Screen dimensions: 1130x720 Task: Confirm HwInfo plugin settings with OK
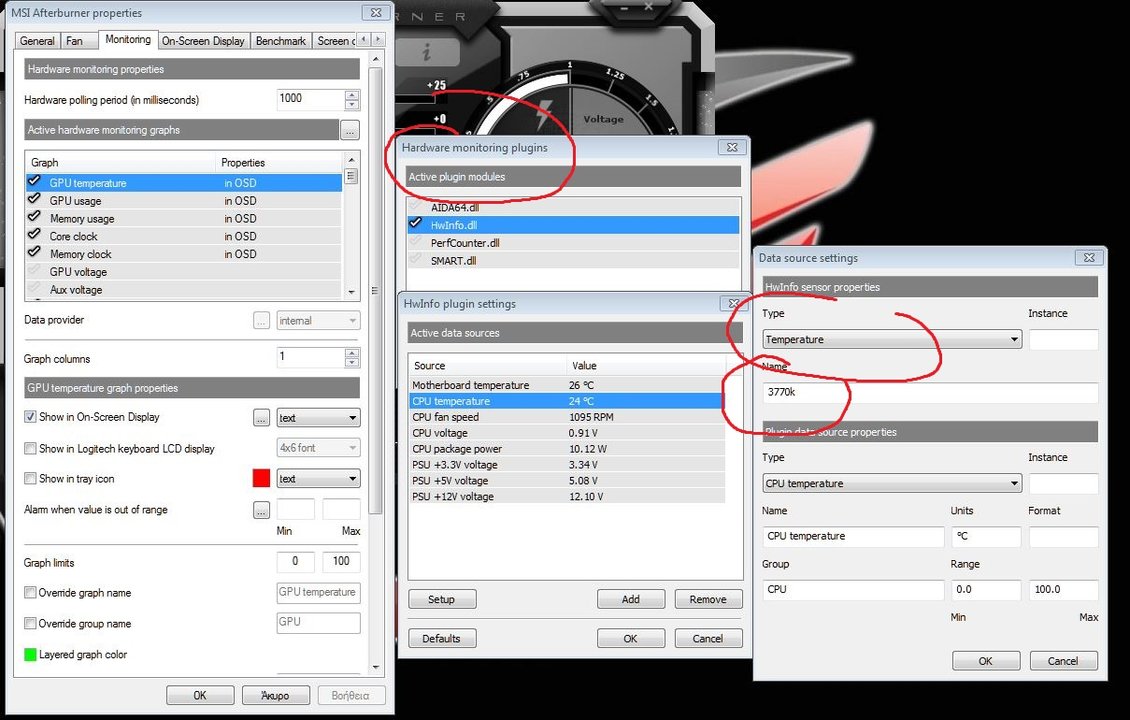click(x=631, y=639)
